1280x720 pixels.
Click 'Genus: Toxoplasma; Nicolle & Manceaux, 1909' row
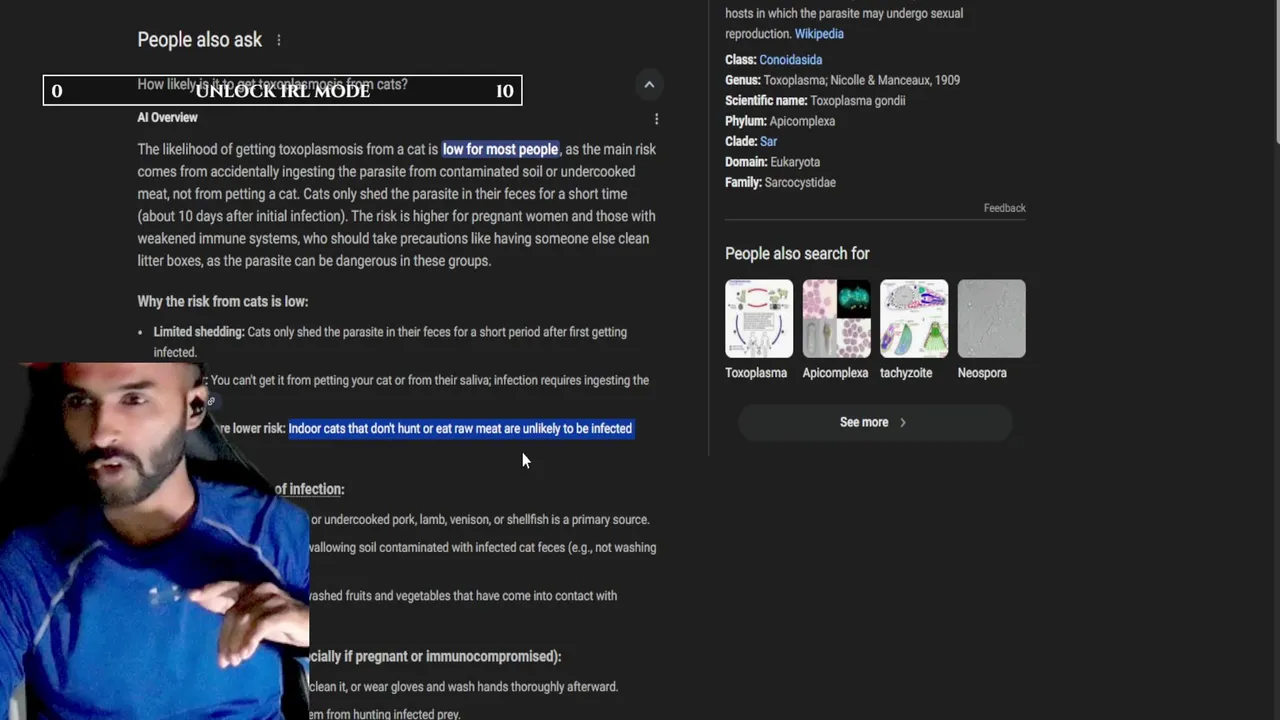tap(842, 80)
